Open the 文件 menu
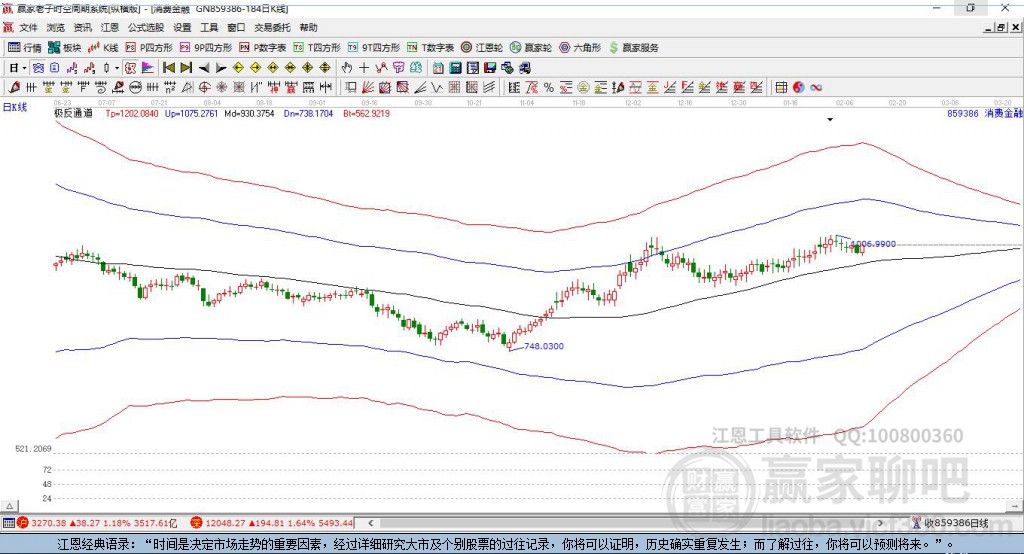Image resolution: width=1024 pixels, height=554 pixels. pos(29,27)
